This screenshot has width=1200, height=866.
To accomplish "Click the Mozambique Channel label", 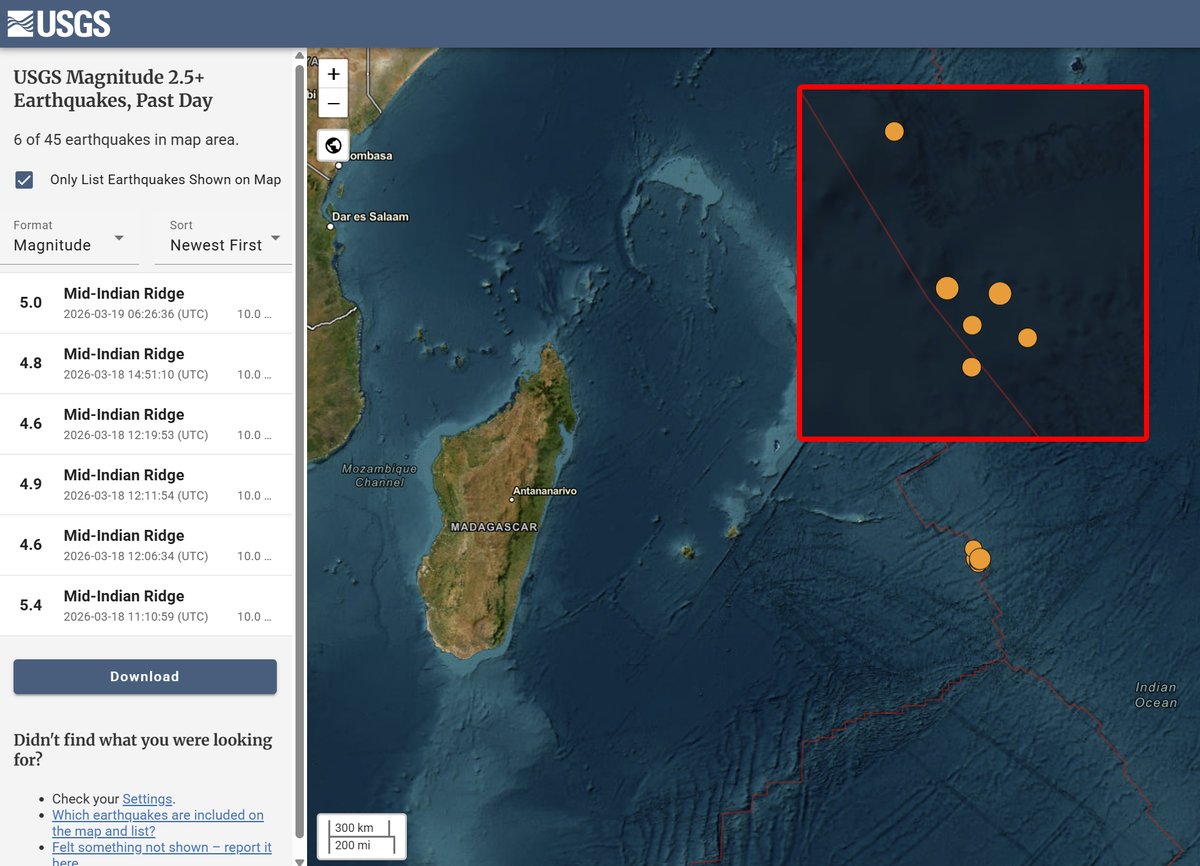I will click(x=379, y=475).
